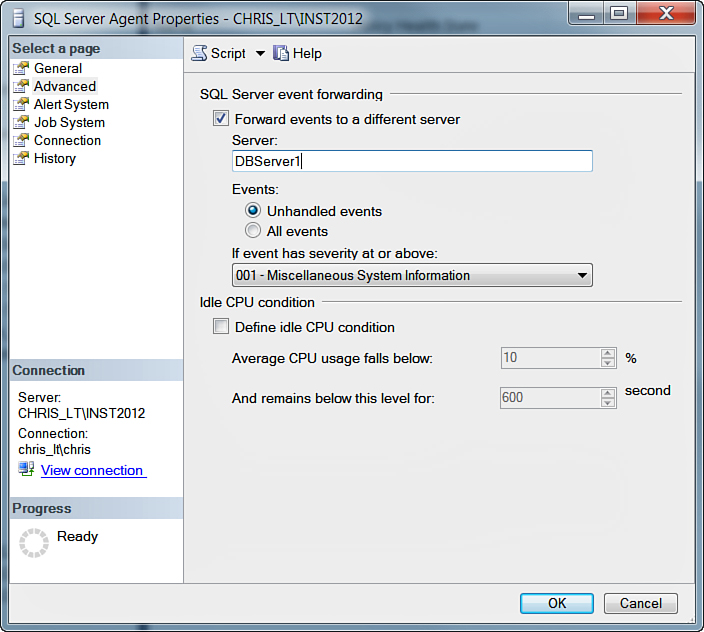Screen dimensions: 704x632
Task: Select the All events radio button
Action: tap(253, 231)
